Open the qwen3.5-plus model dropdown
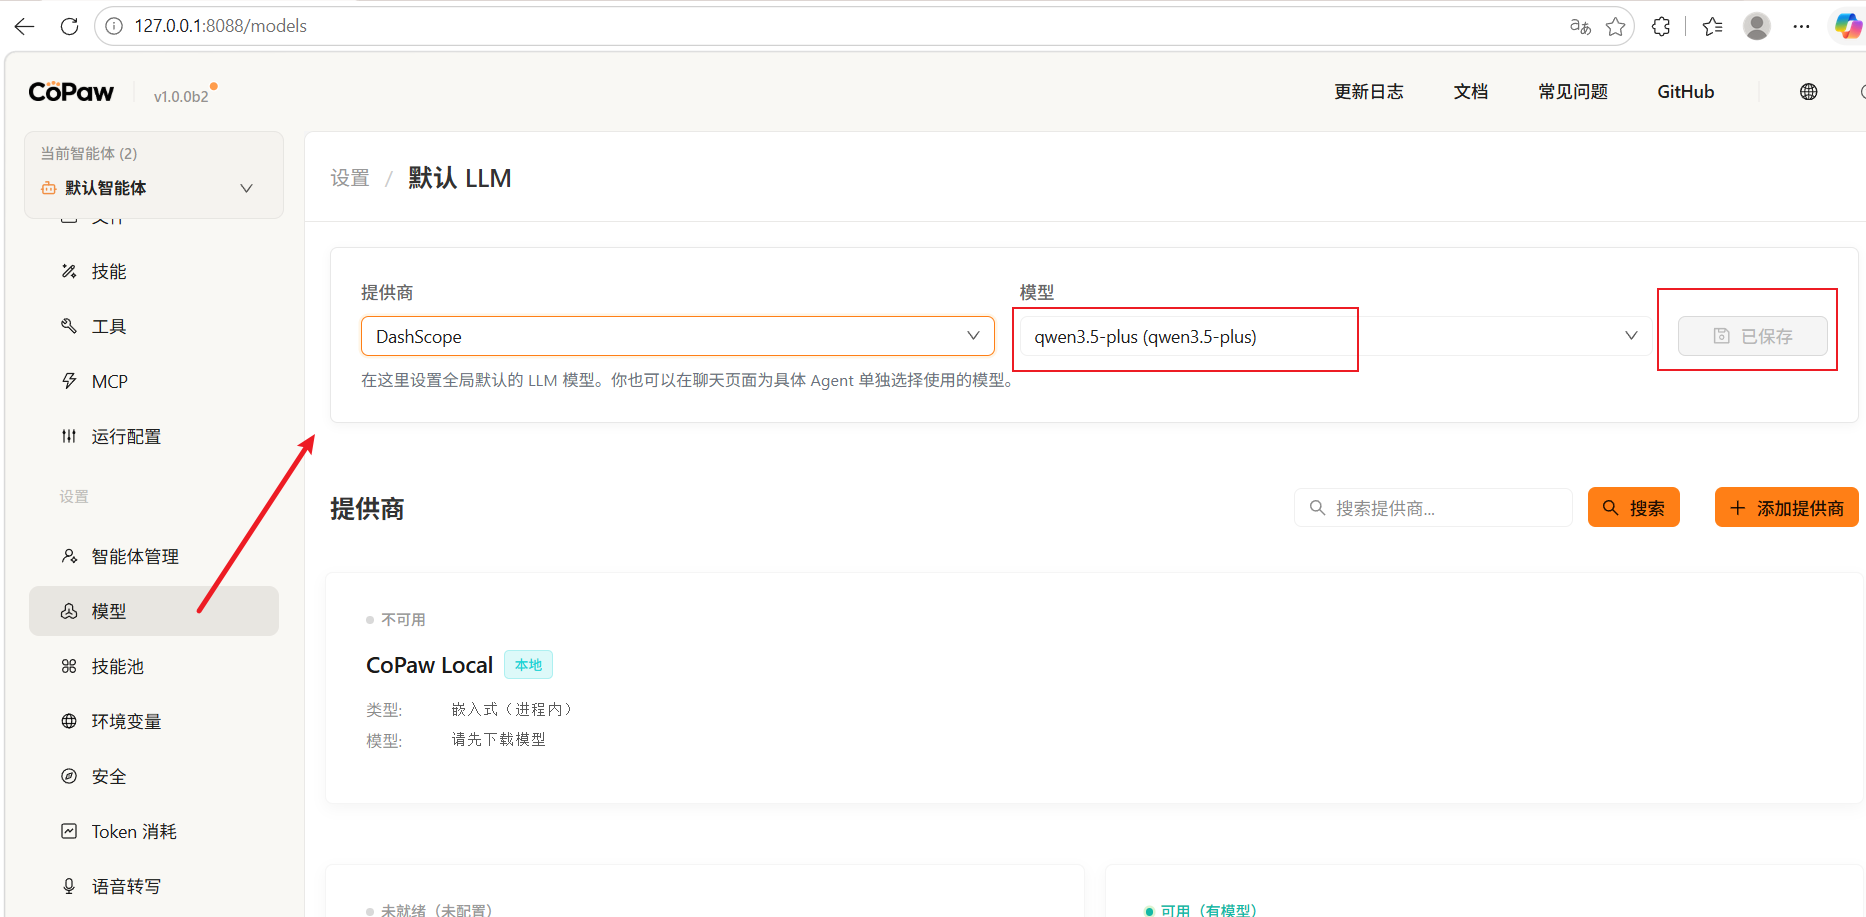1866x917 pixels. point(1335,336)
